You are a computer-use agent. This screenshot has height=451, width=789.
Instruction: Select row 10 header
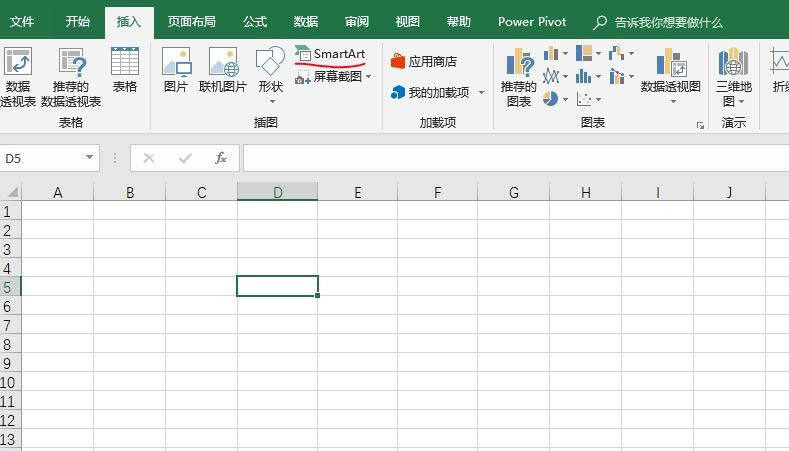tap(10, 382)
